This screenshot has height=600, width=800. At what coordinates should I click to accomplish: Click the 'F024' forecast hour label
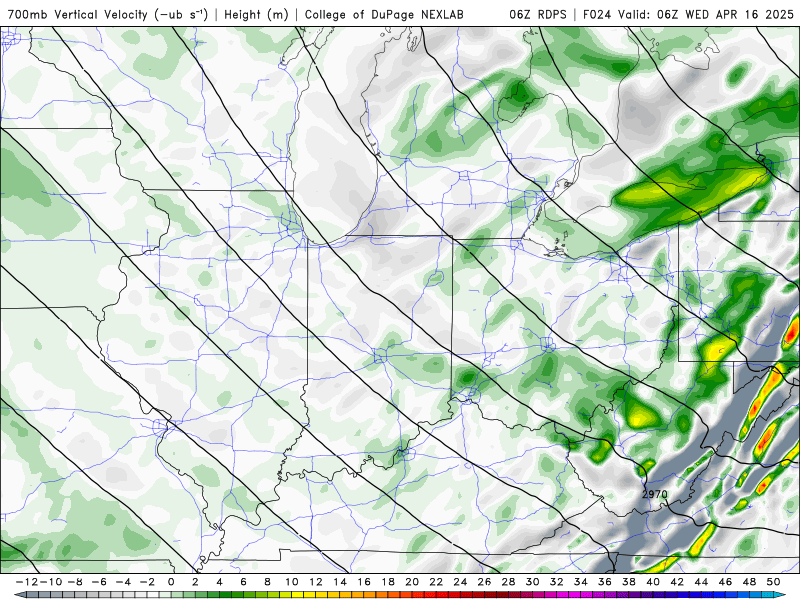pyautogui.click(x=598, y=14)
